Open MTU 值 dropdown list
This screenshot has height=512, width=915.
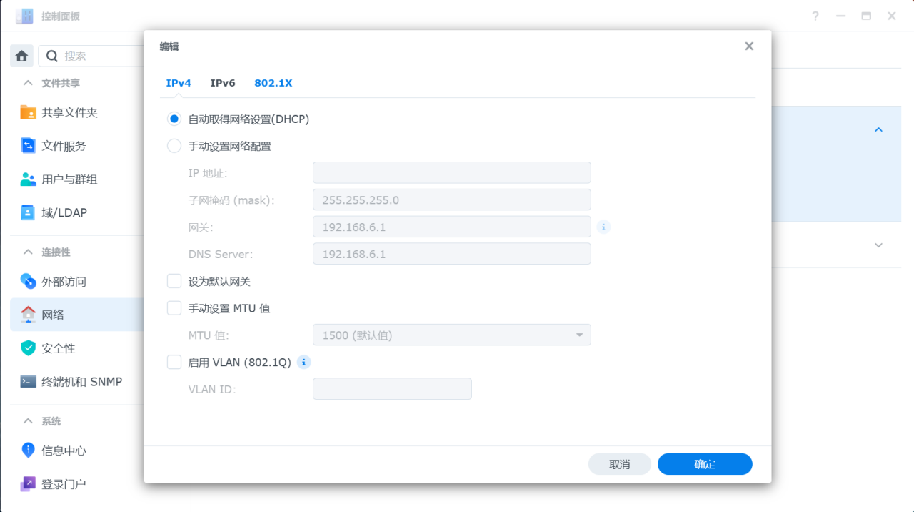[452, 335]
